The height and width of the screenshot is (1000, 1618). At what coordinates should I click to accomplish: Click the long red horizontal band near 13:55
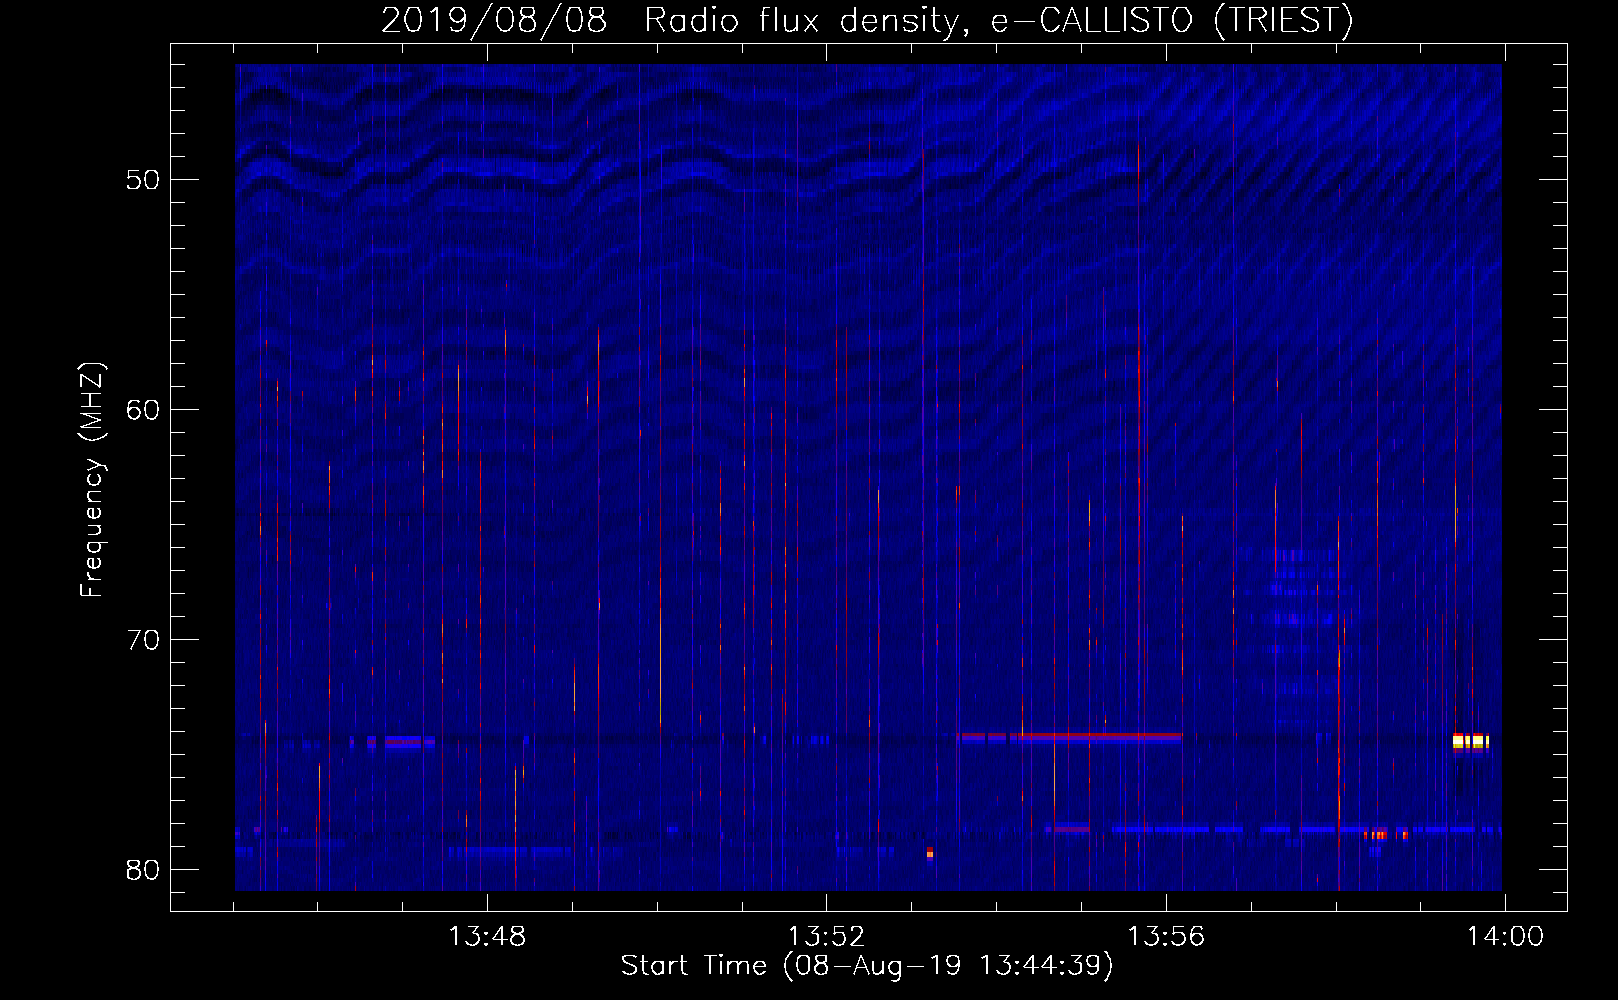1070,737
